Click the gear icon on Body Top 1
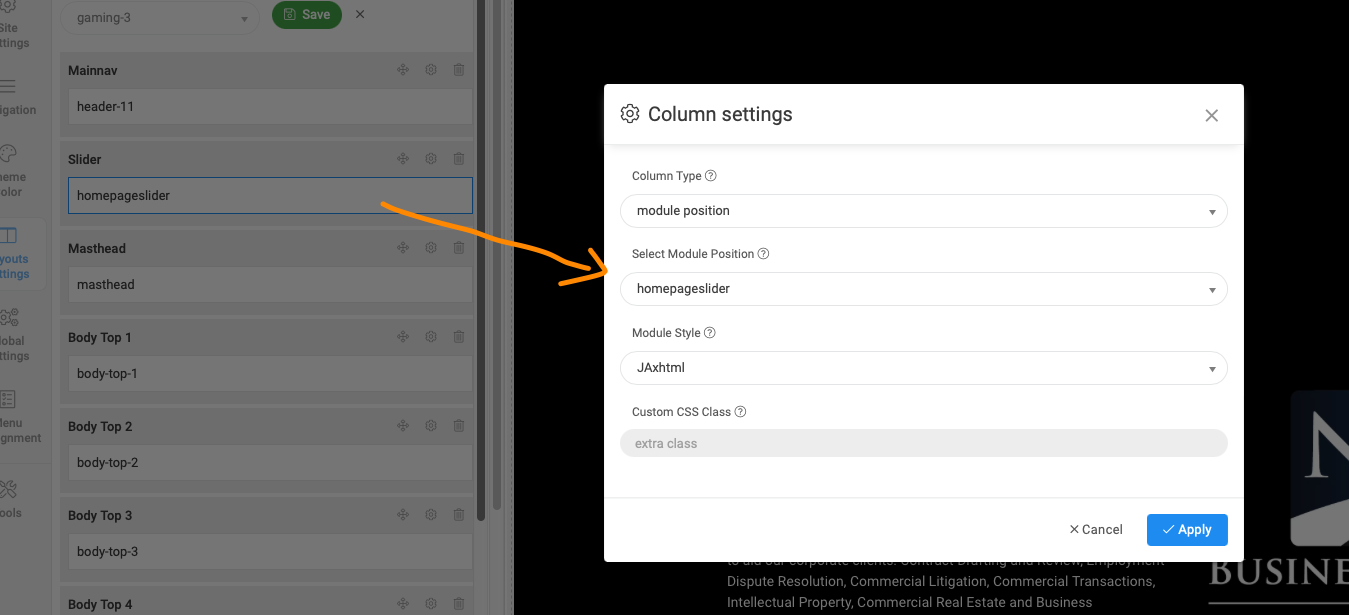This screenshot has width=1349, height=615. [x=431, y=337]
